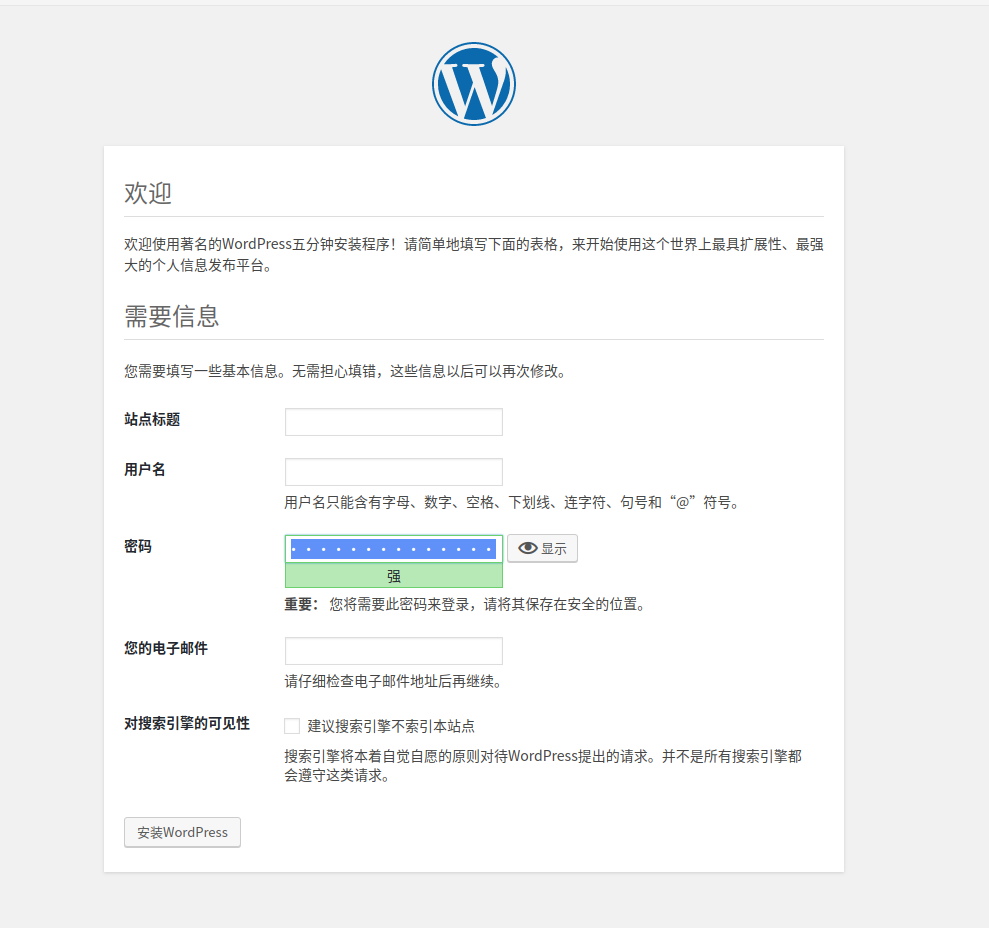Viewport: 989px width, 928px height.
Task: Click the 站点标题 label
Action: [152, 420]
